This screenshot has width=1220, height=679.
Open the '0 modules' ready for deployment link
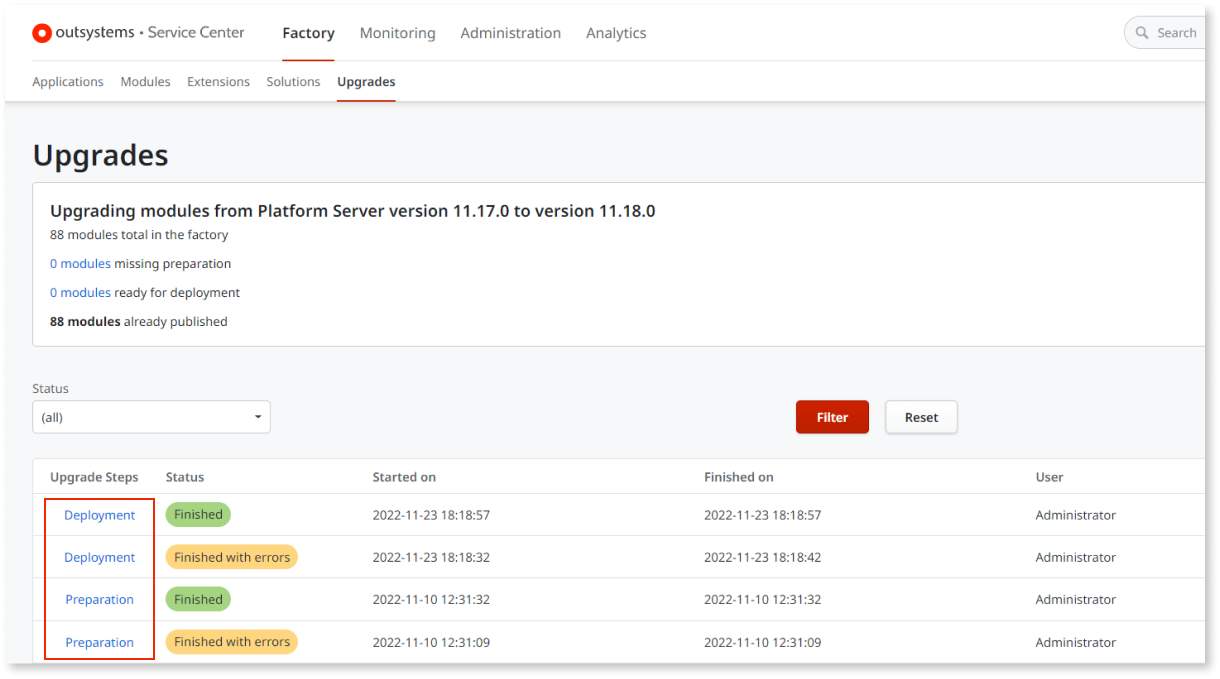point(80,292)
